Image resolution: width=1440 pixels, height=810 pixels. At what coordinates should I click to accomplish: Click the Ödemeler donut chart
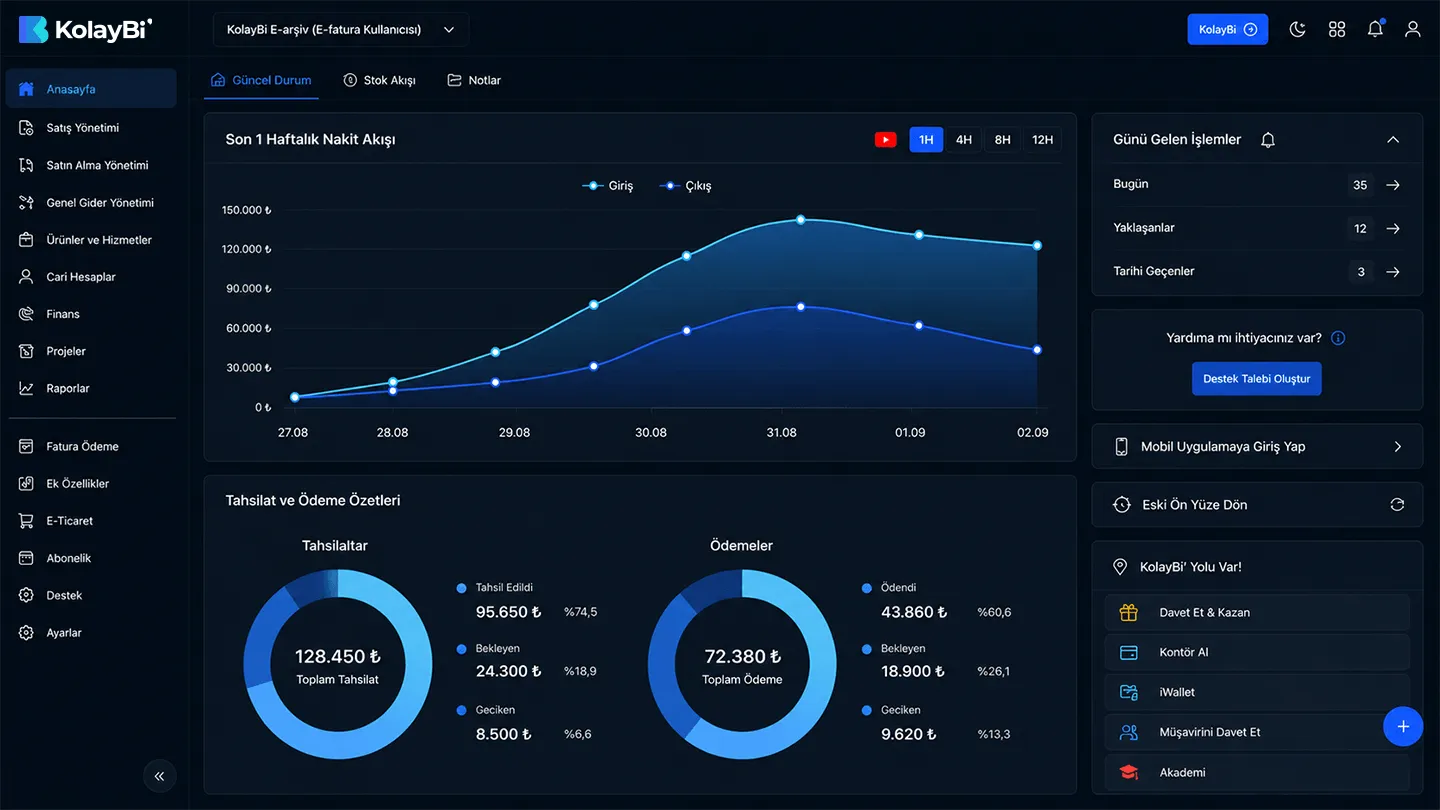pos(742,664)
